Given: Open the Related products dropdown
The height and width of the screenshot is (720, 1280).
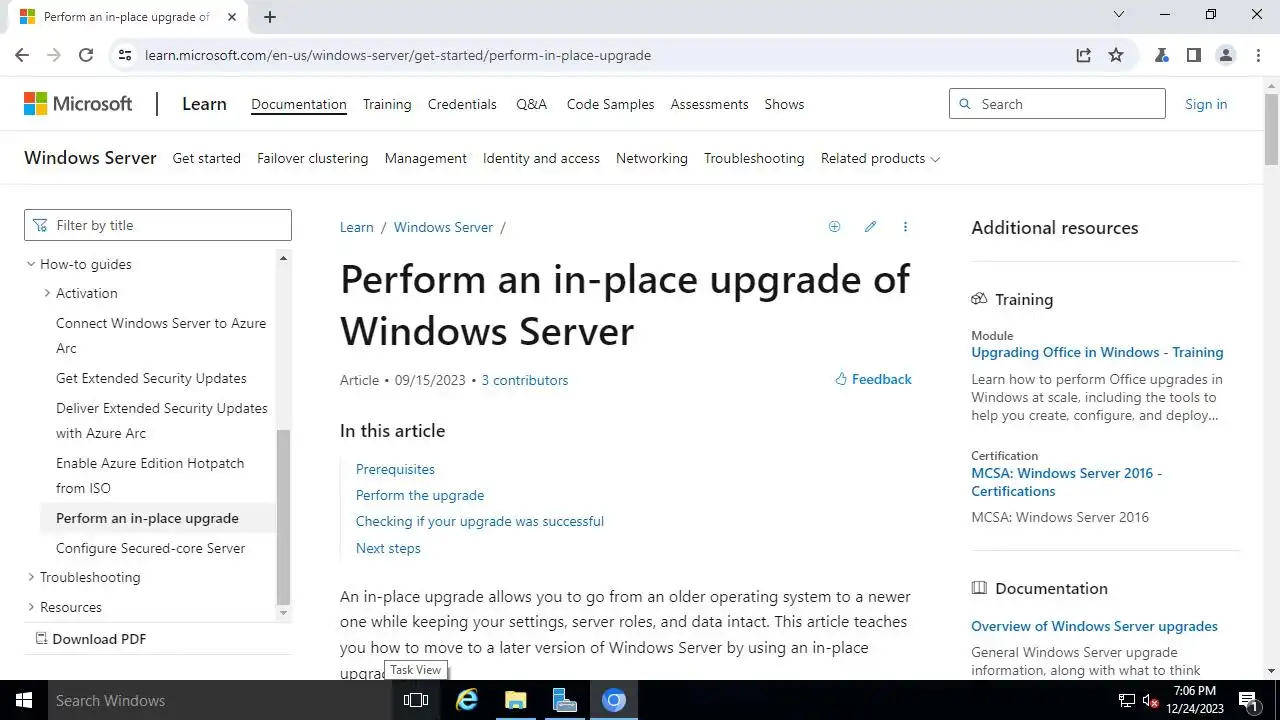Looking at the screenshot, I should coord(880,158).
